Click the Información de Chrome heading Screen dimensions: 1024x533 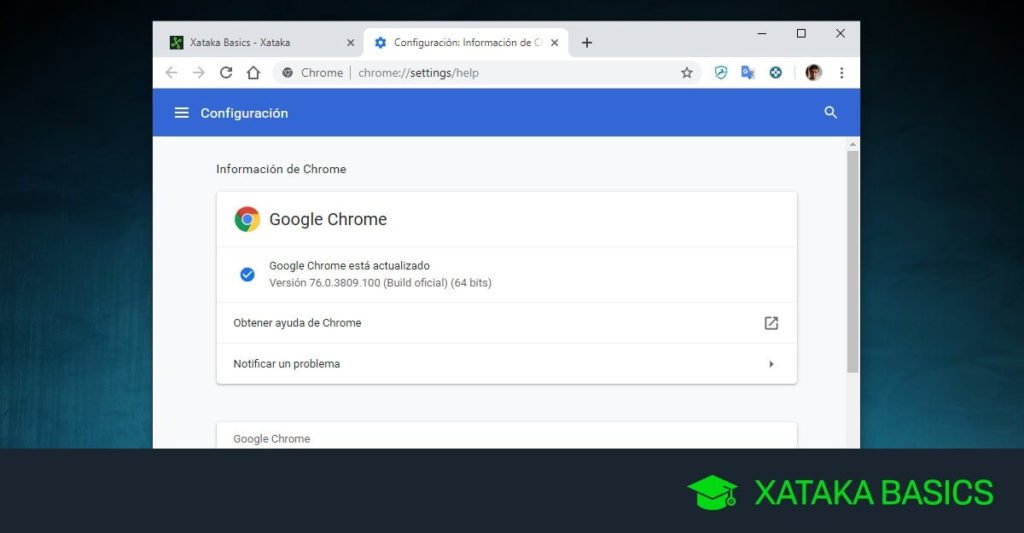click(281, 169)
